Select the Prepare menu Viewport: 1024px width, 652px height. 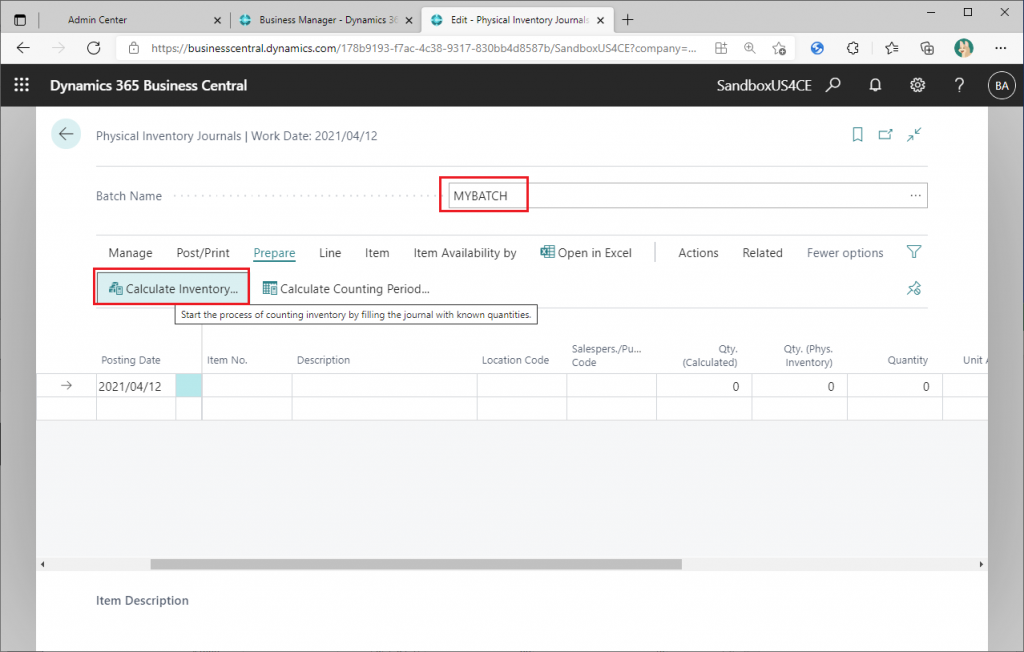[274, 253]
